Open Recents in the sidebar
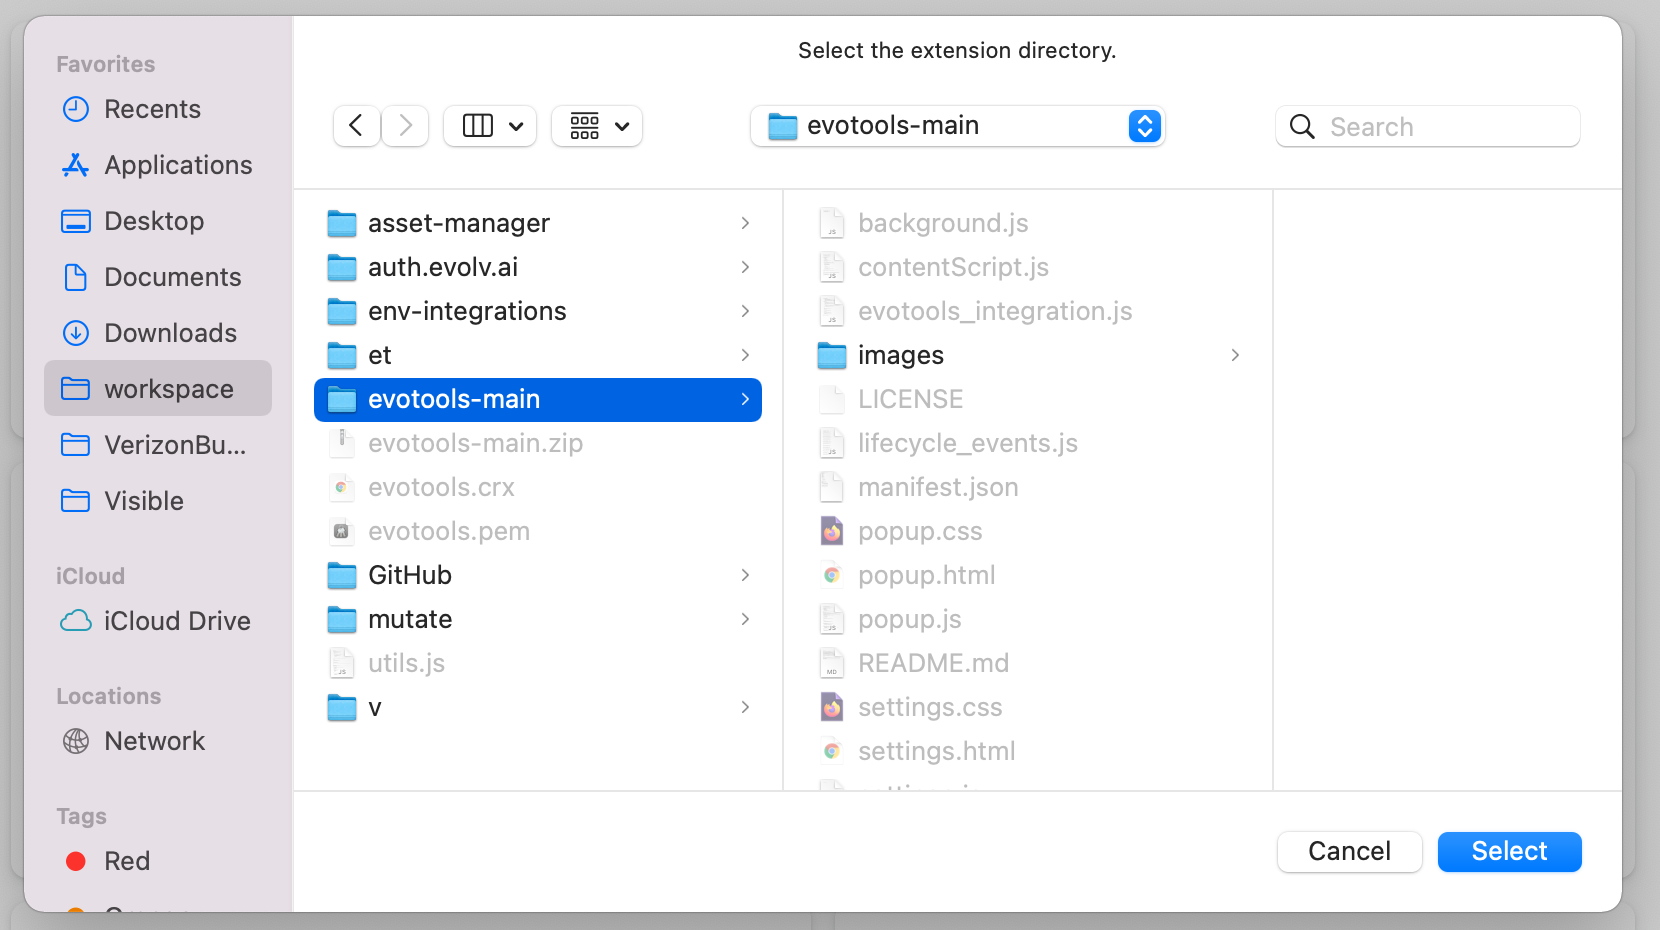 pos(152,109)
